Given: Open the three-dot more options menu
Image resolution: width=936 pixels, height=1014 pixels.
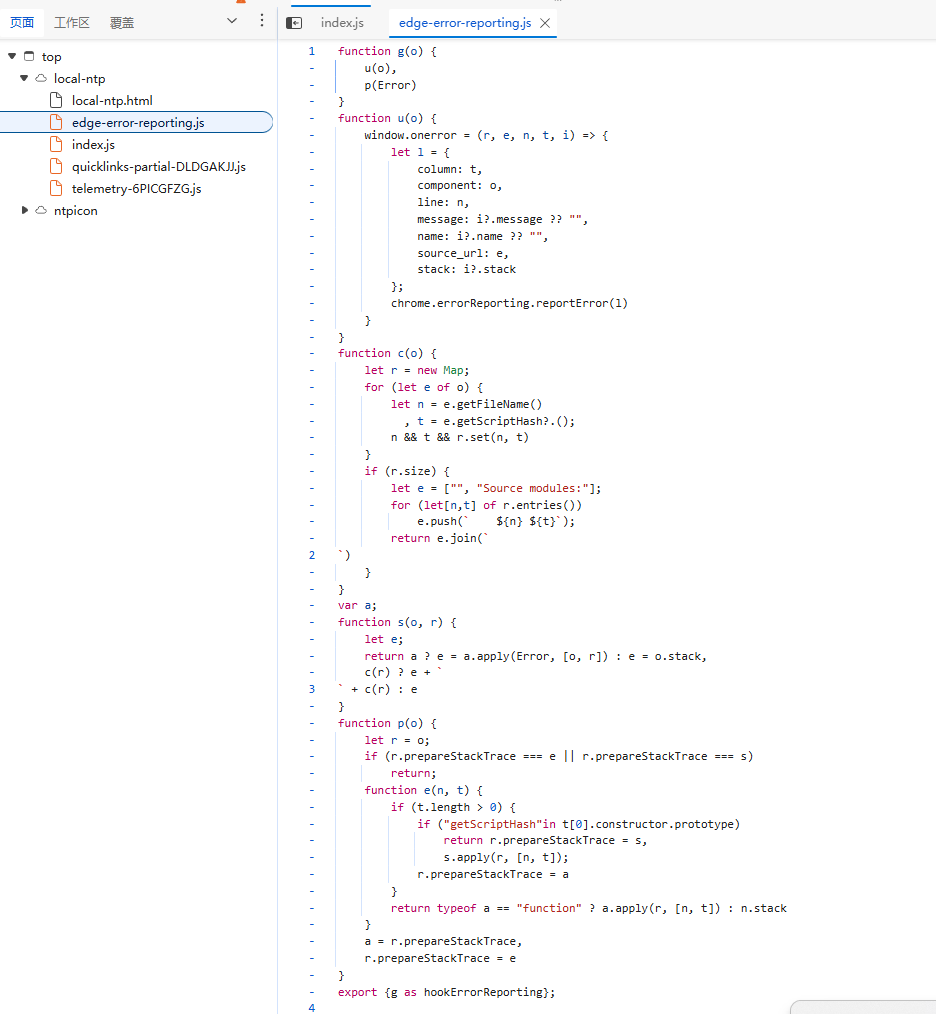Looking at the screenshot, I should point(261,21).
